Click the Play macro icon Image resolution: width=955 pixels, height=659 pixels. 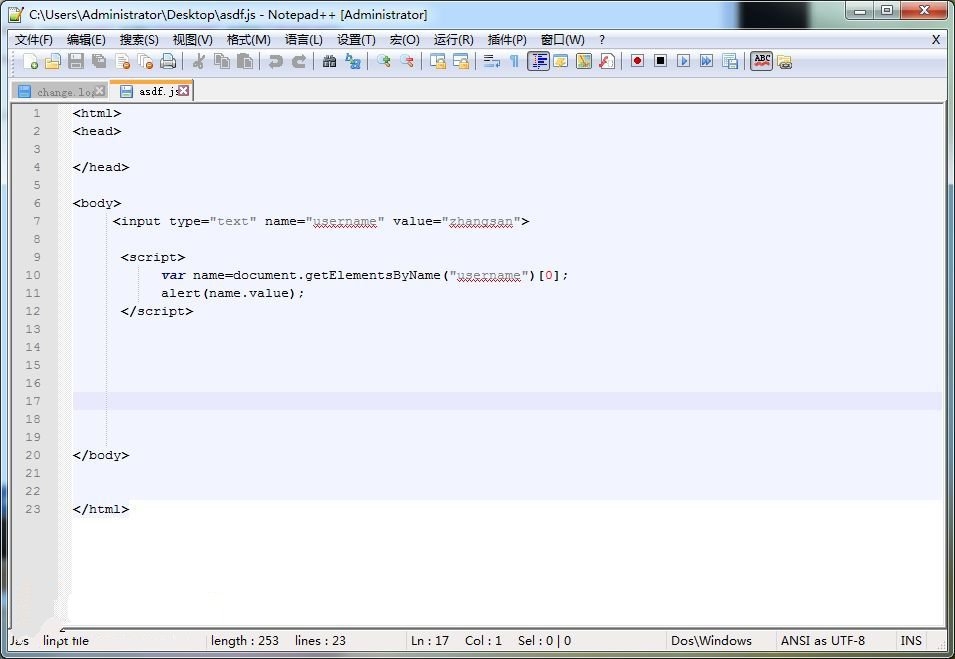click(683, 61)
